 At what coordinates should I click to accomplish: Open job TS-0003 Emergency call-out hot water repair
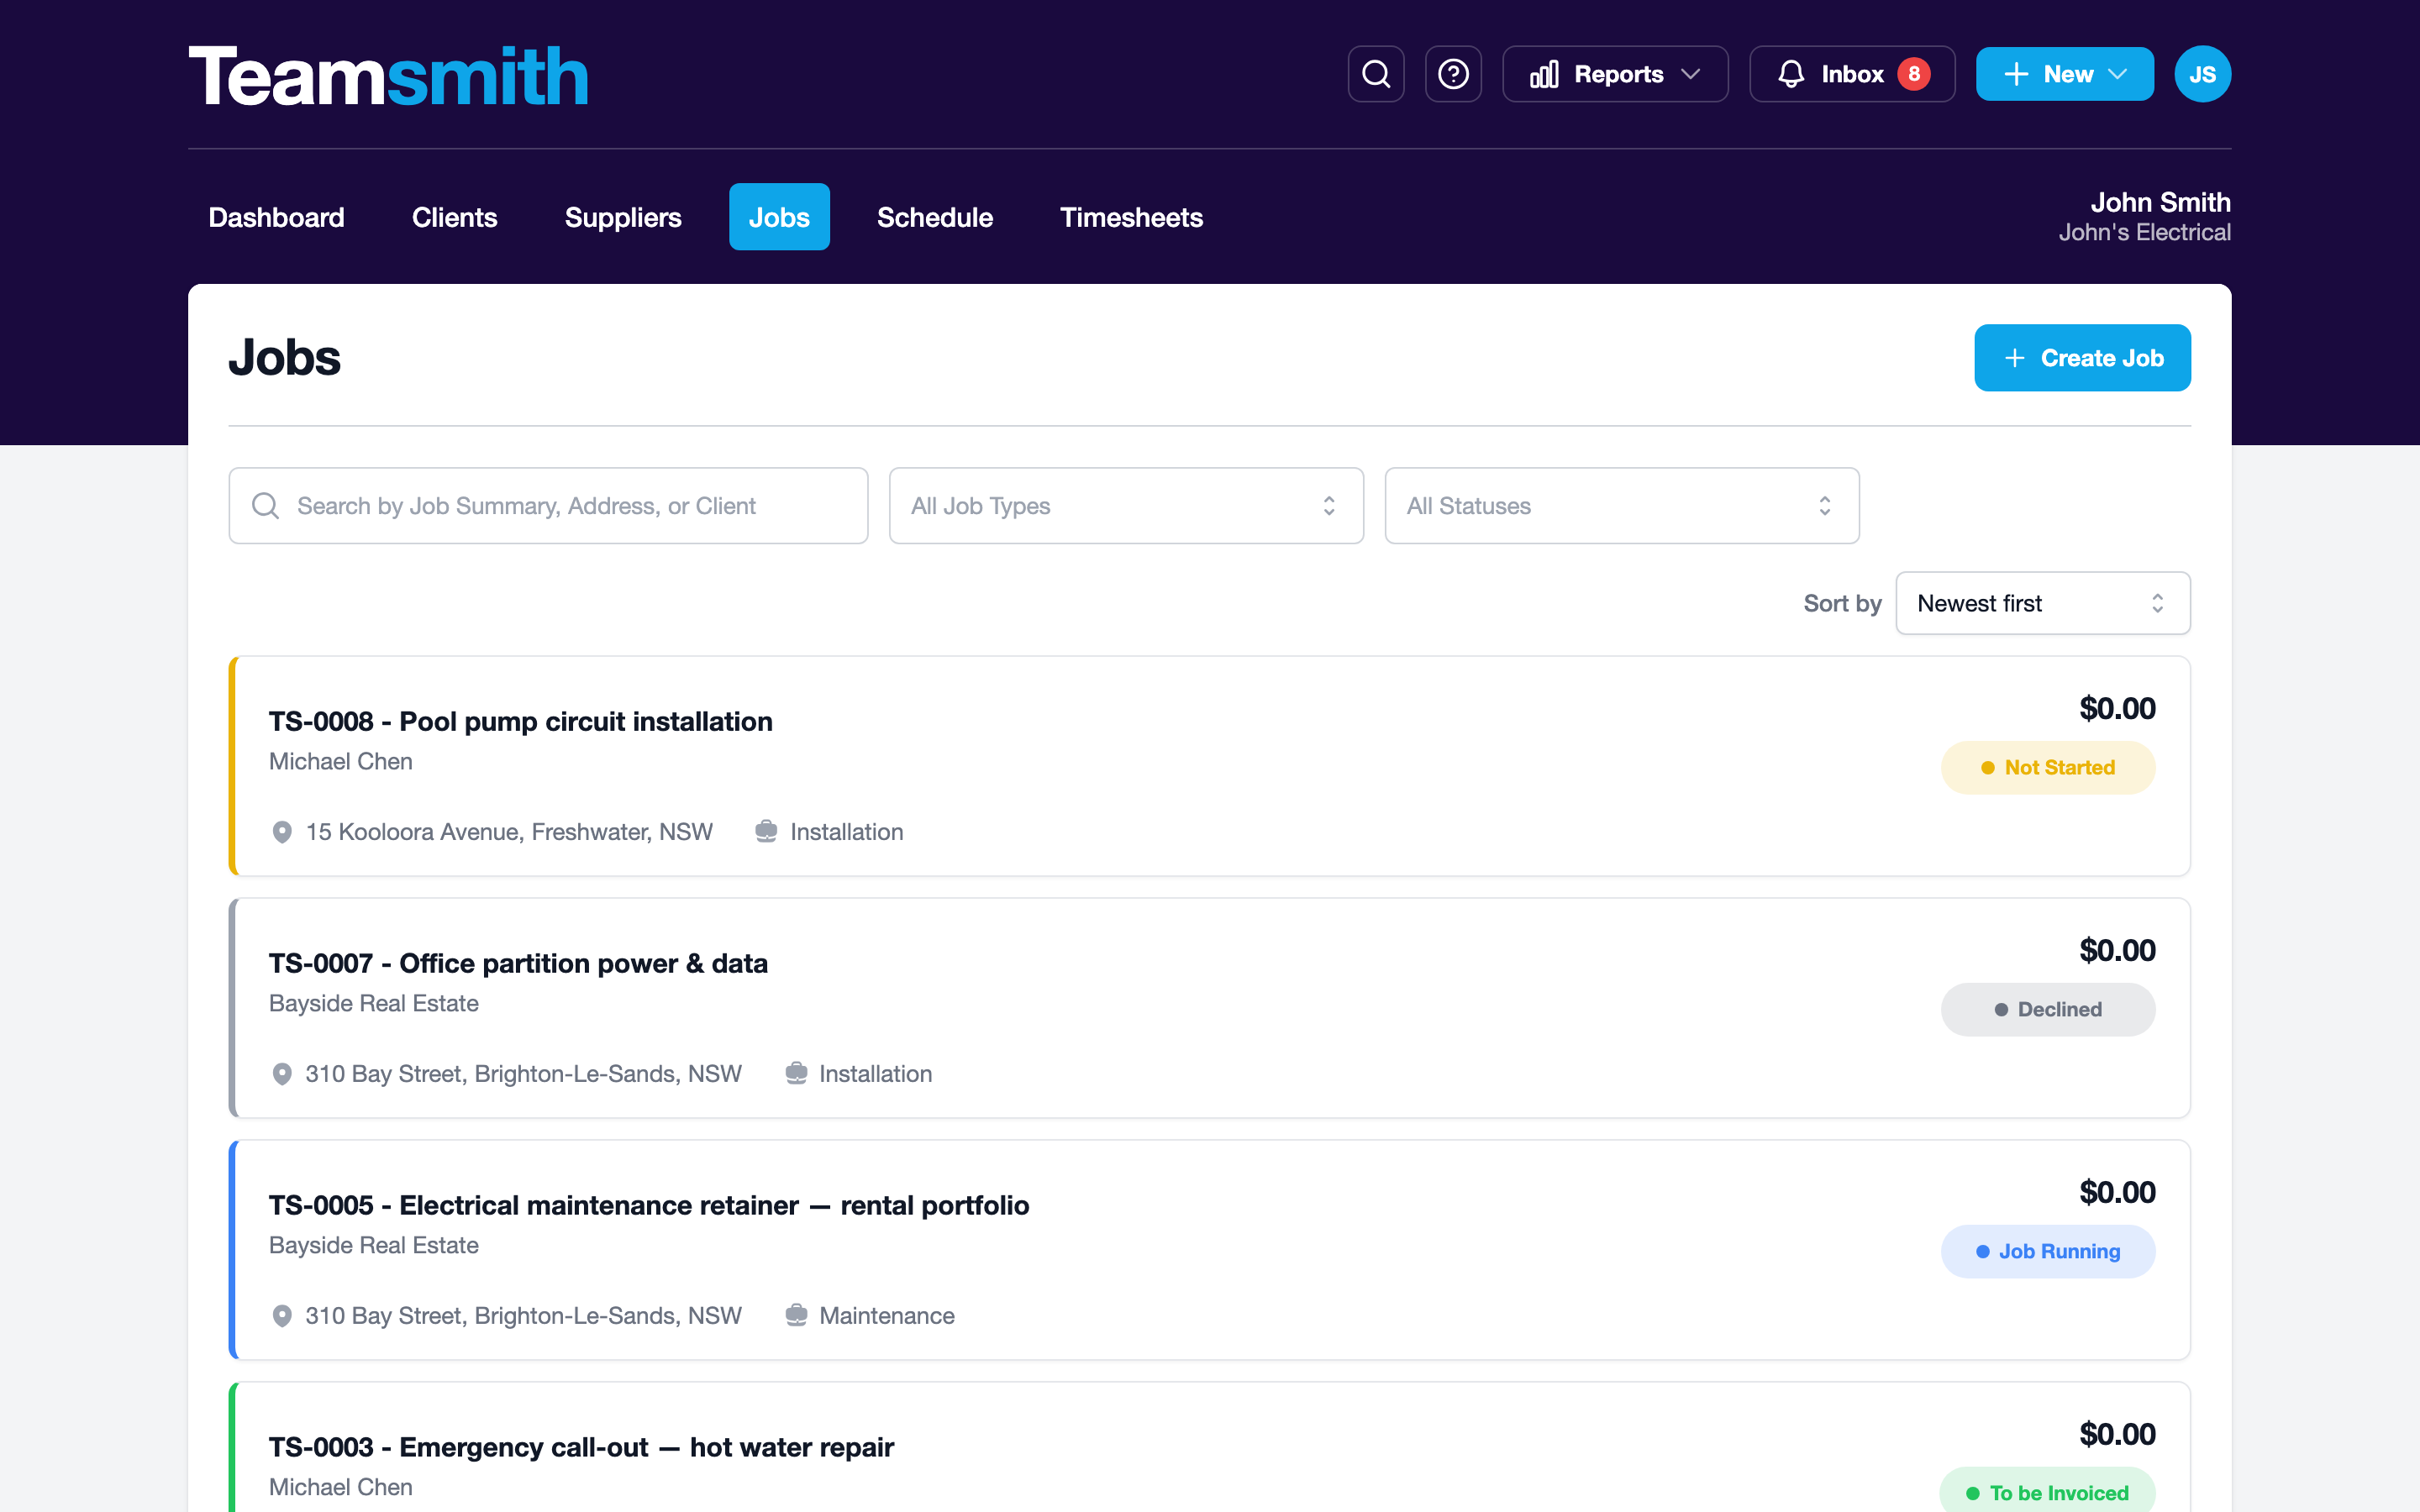click(x=581, y=1448)
